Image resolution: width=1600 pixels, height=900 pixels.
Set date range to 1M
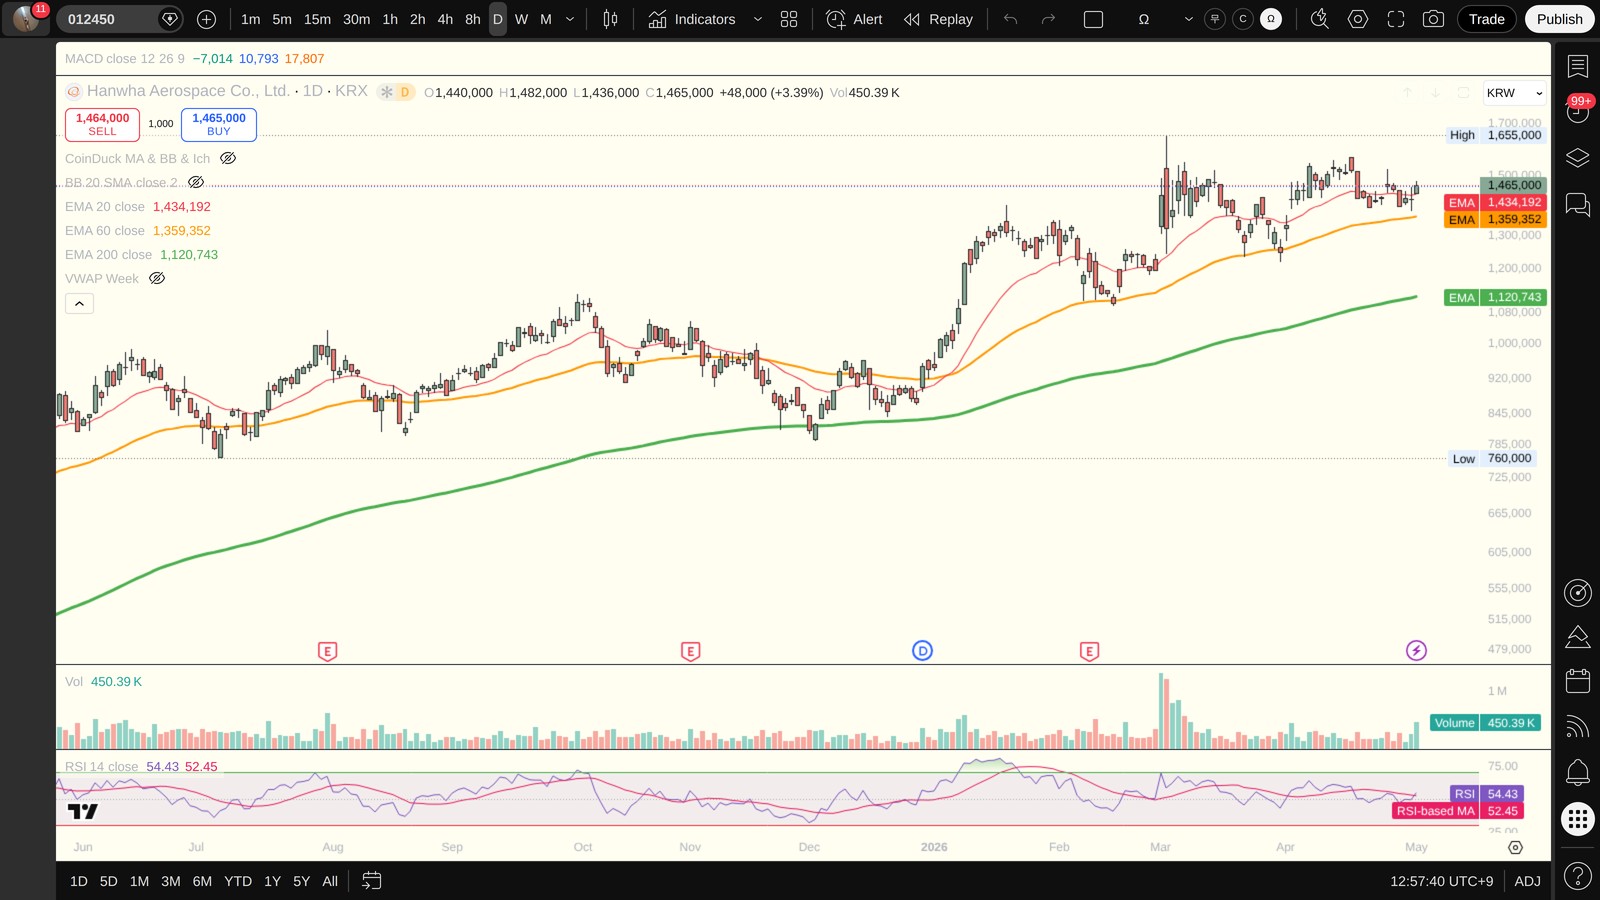pyautogui.click(x=139, y=881)
